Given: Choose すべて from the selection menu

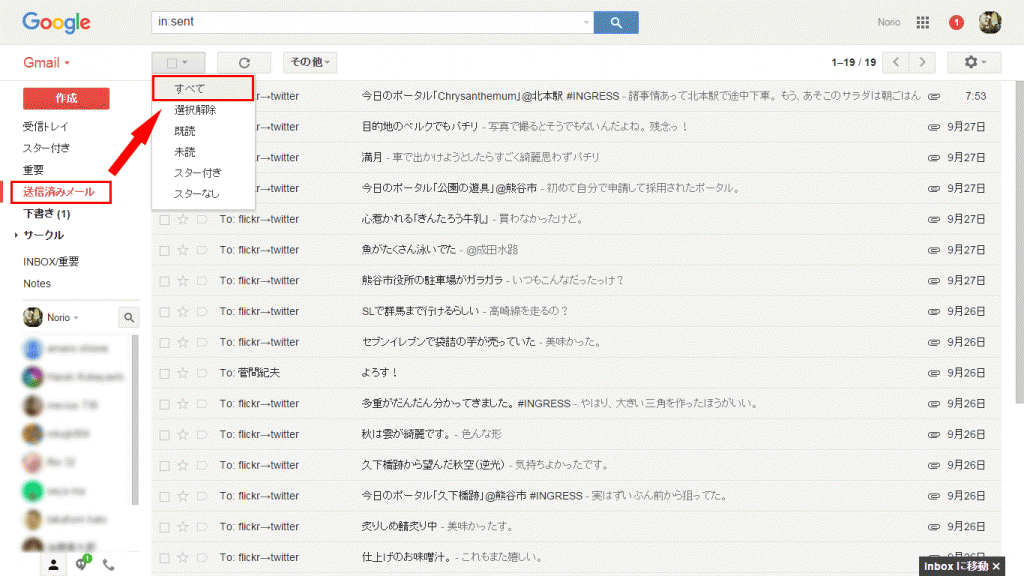Looking at the screenshot, I should point(189,89).
